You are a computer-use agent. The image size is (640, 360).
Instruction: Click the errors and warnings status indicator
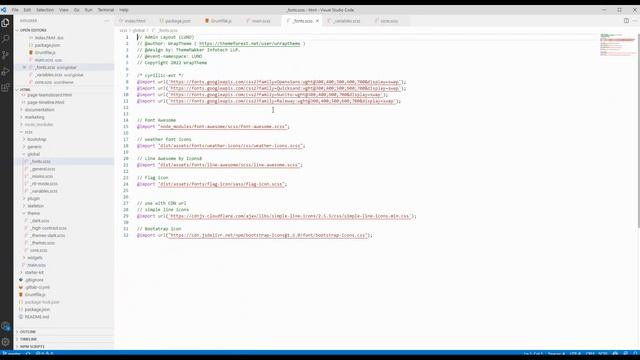pyautogui.click(x=44, y=354)
